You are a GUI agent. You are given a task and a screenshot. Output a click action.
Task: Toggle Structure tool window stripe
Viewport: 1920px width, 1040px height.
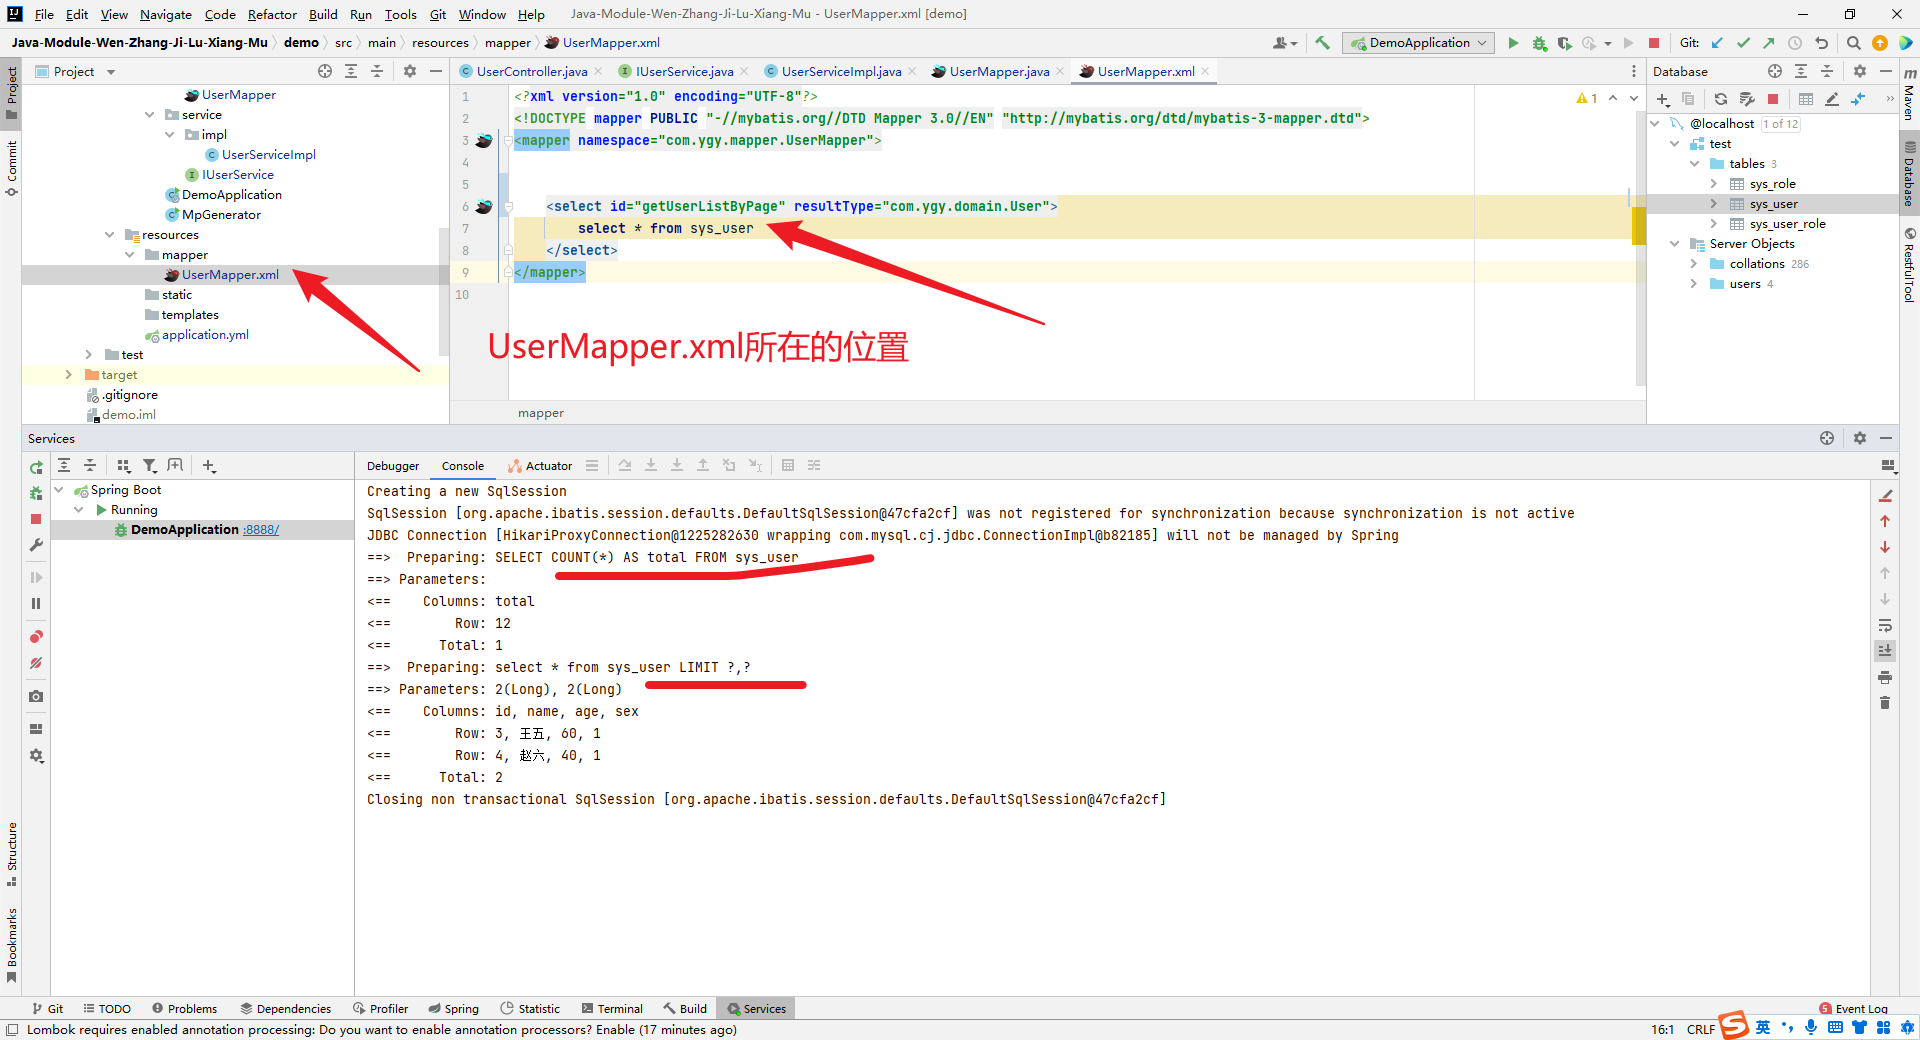click(x=11, y=854)
